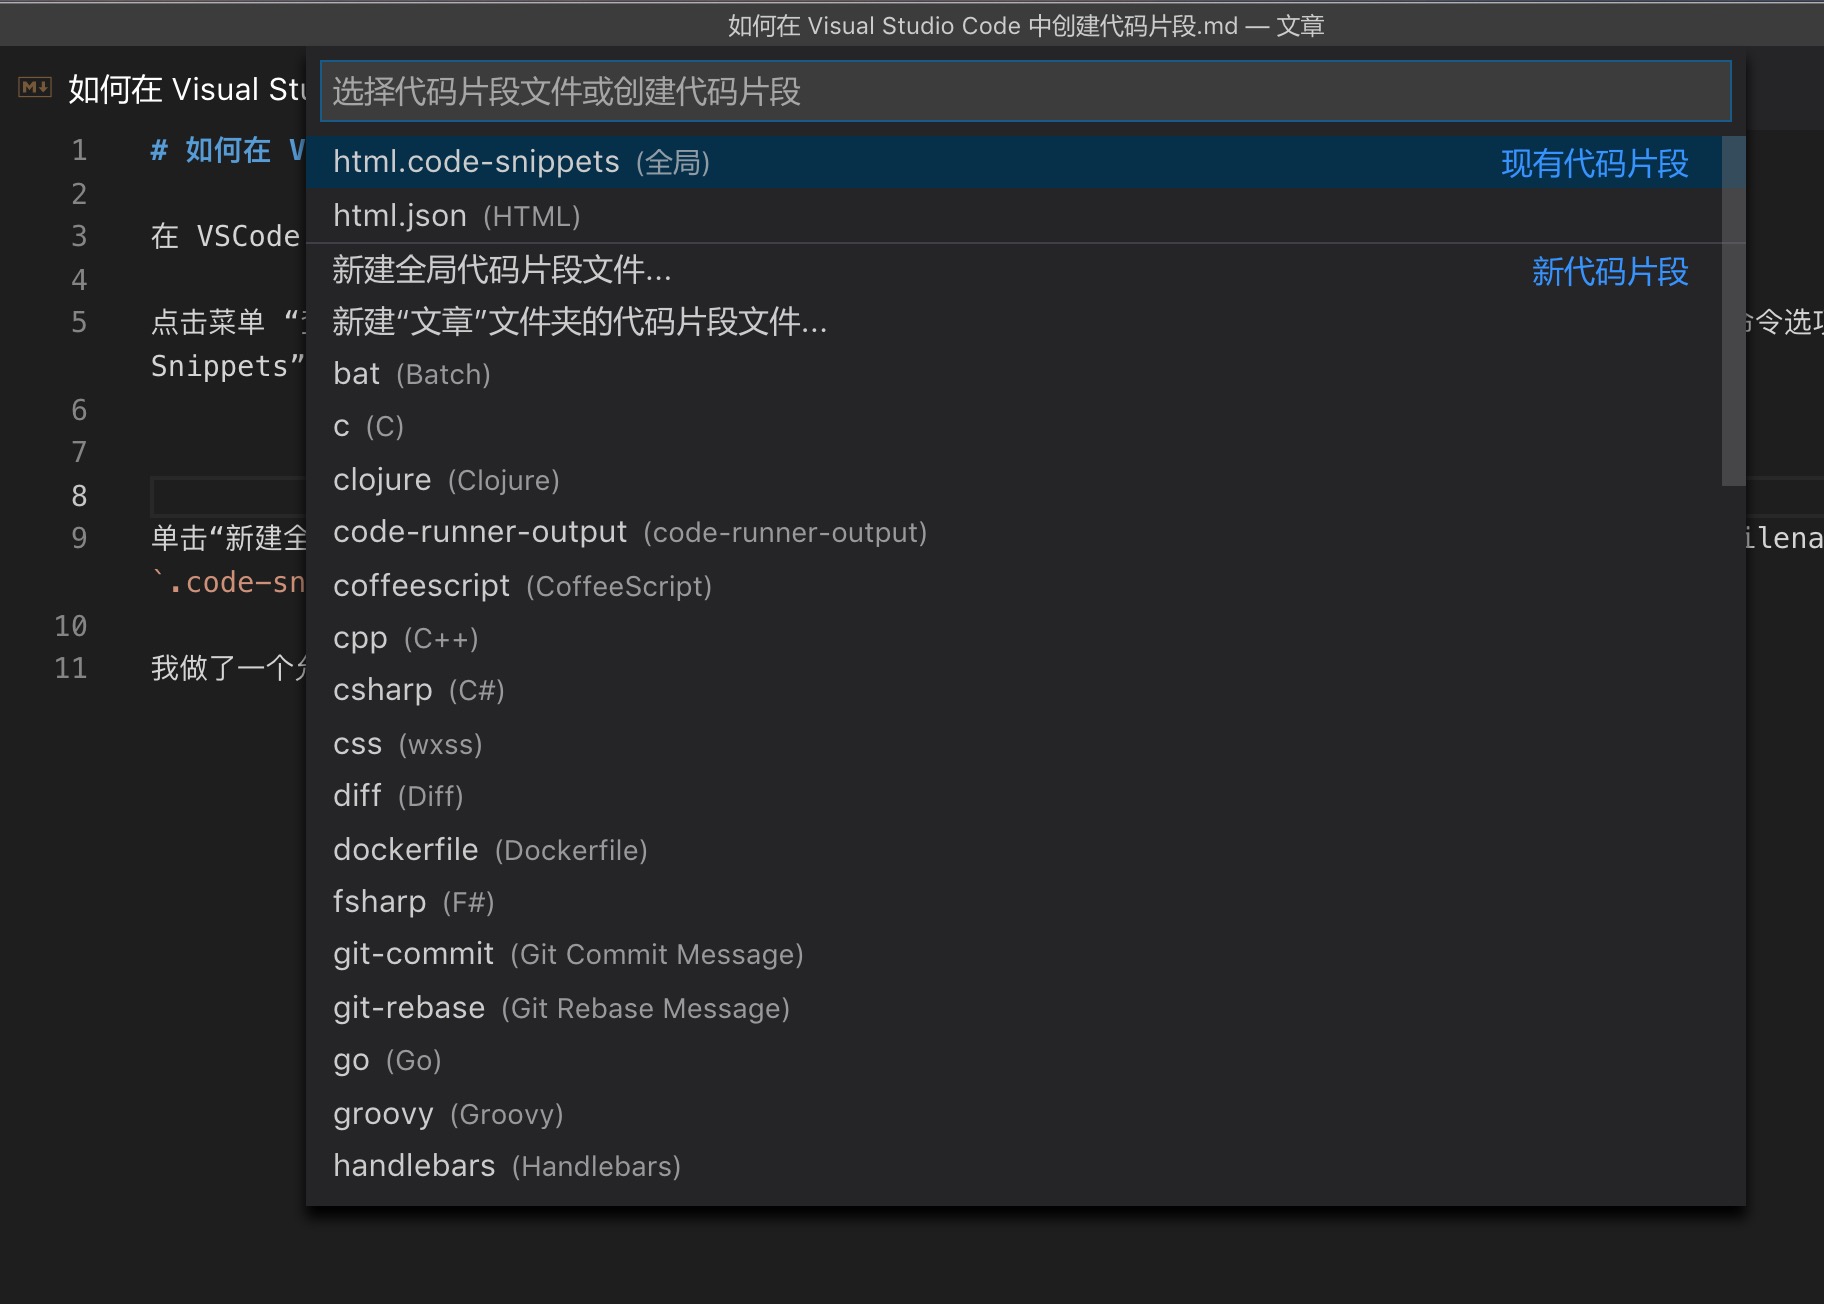Screen dimensions: 1824x1304
Task: Choose 新建全局代码片段文件 option
Action: pyautogui.click(x=502, y=270)
